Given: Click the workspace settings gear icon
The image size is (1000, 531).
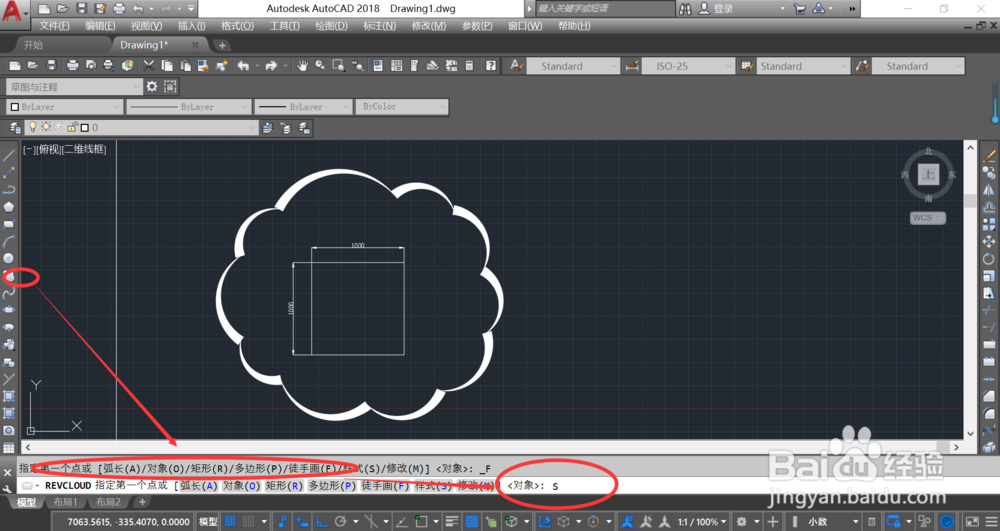Looking at the screenshot, I should 152,86.
